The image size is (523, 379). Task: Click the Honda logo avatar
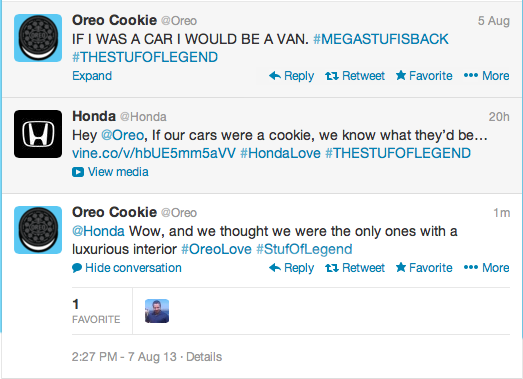coord(38,134)
